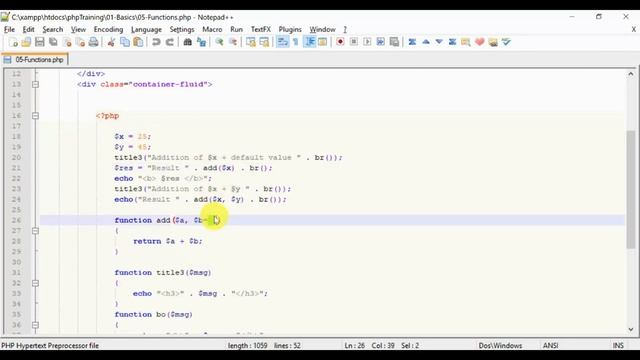640x360 pixels.
Task: Click the blue down-triangle plugin icon
Action: [439, 42]
